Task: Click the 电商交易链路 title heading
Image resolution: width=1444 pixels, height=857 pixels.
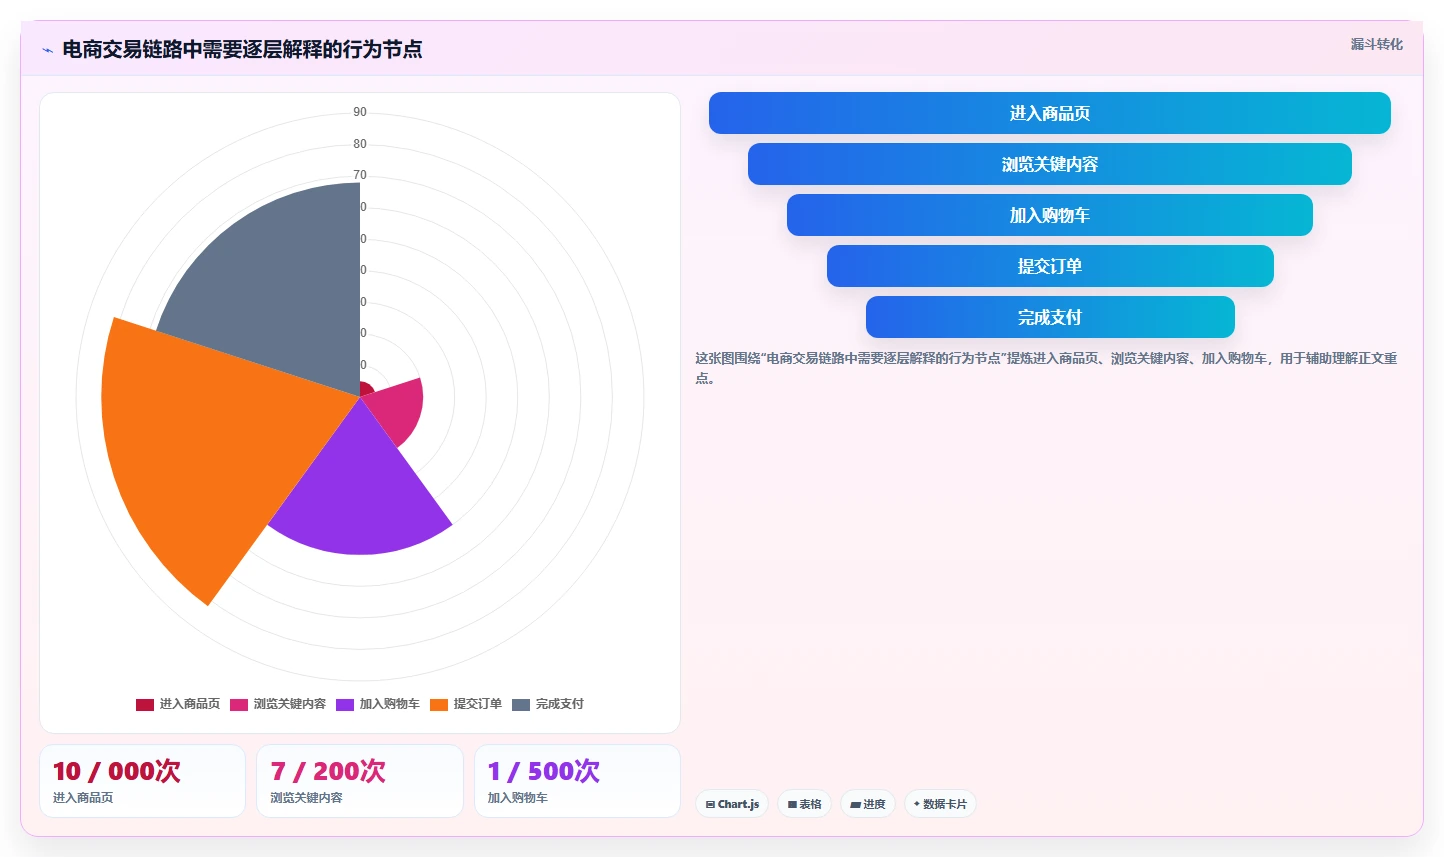Action: (x=242, y=49)
